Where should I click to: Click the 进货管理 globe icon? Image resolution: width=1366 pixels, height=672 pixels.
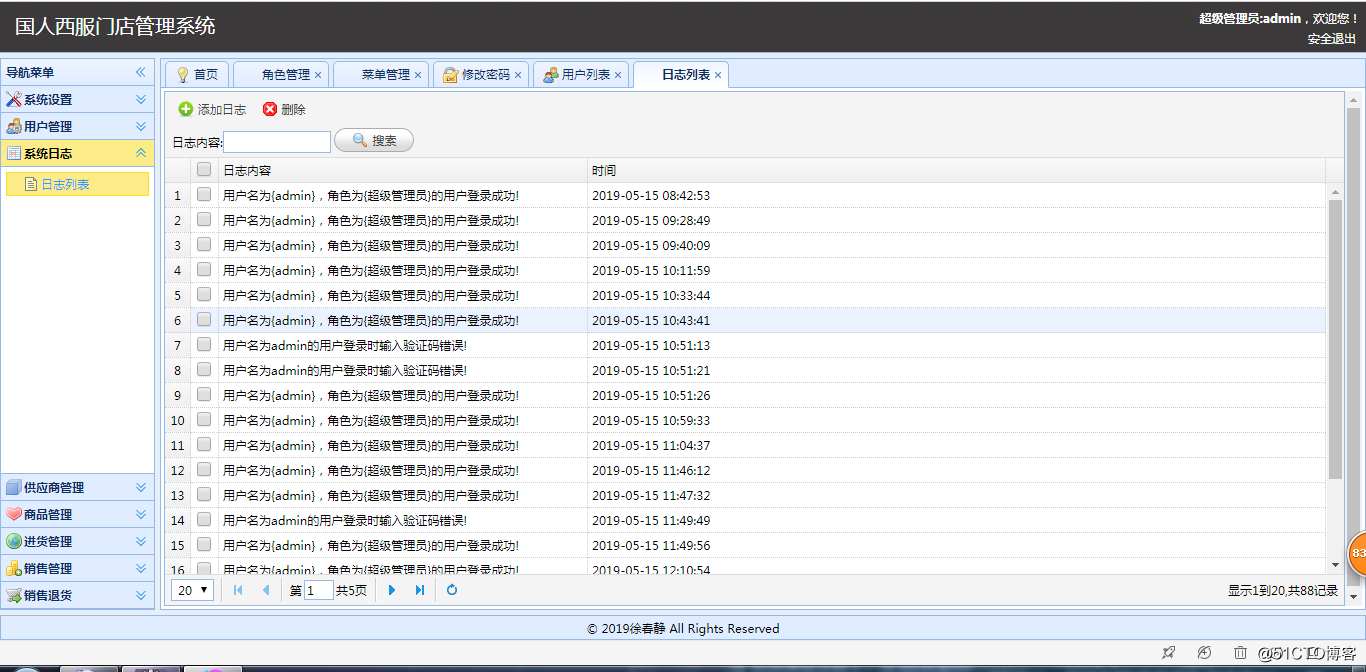(14, 542)
